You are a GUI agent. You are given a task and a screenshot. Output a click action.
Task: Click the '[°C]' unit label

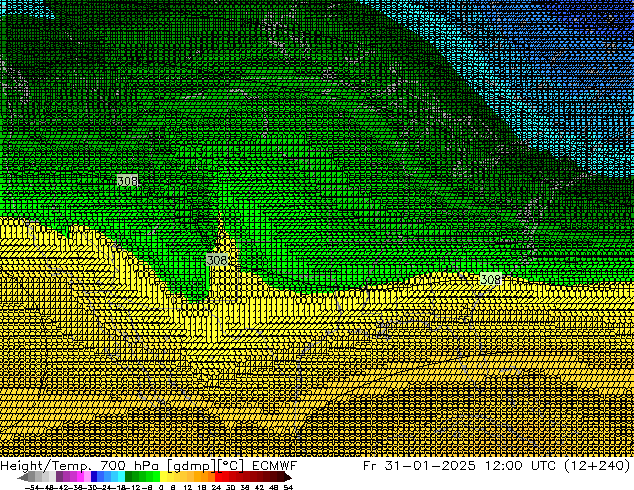point(230,466)
